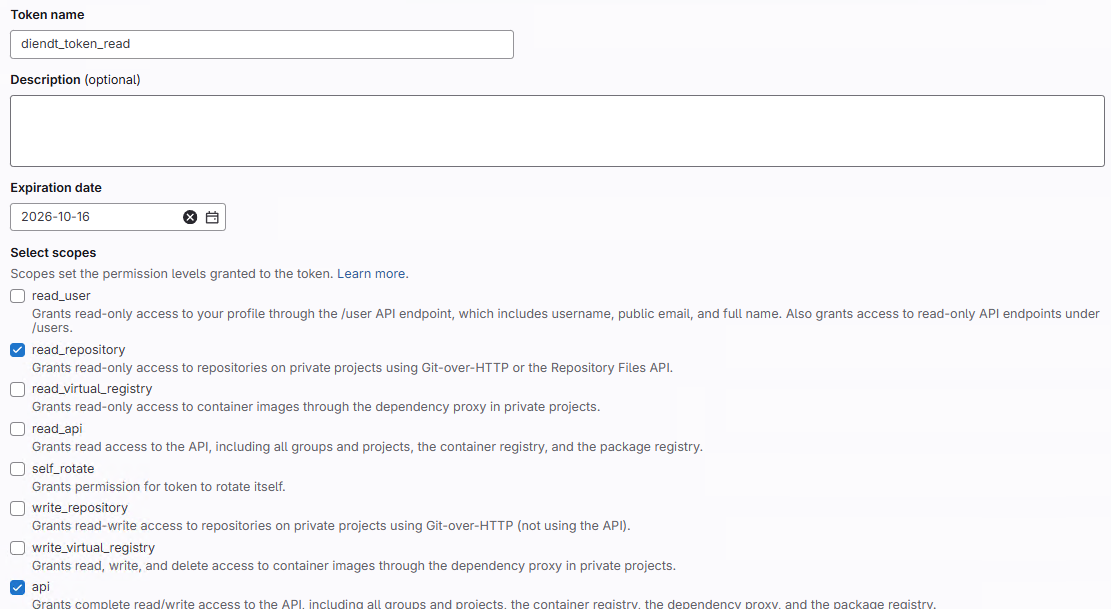
Task: Click the 'Description (optional)' label
Action: click(75, 80)
